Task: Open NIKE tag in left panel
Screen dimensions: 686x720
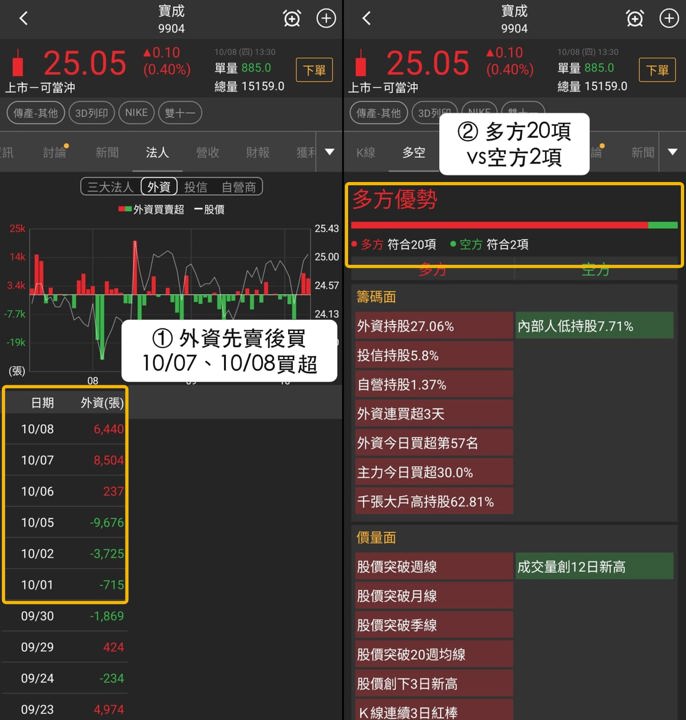Action: pyautogui.click(x=136, y=113)
